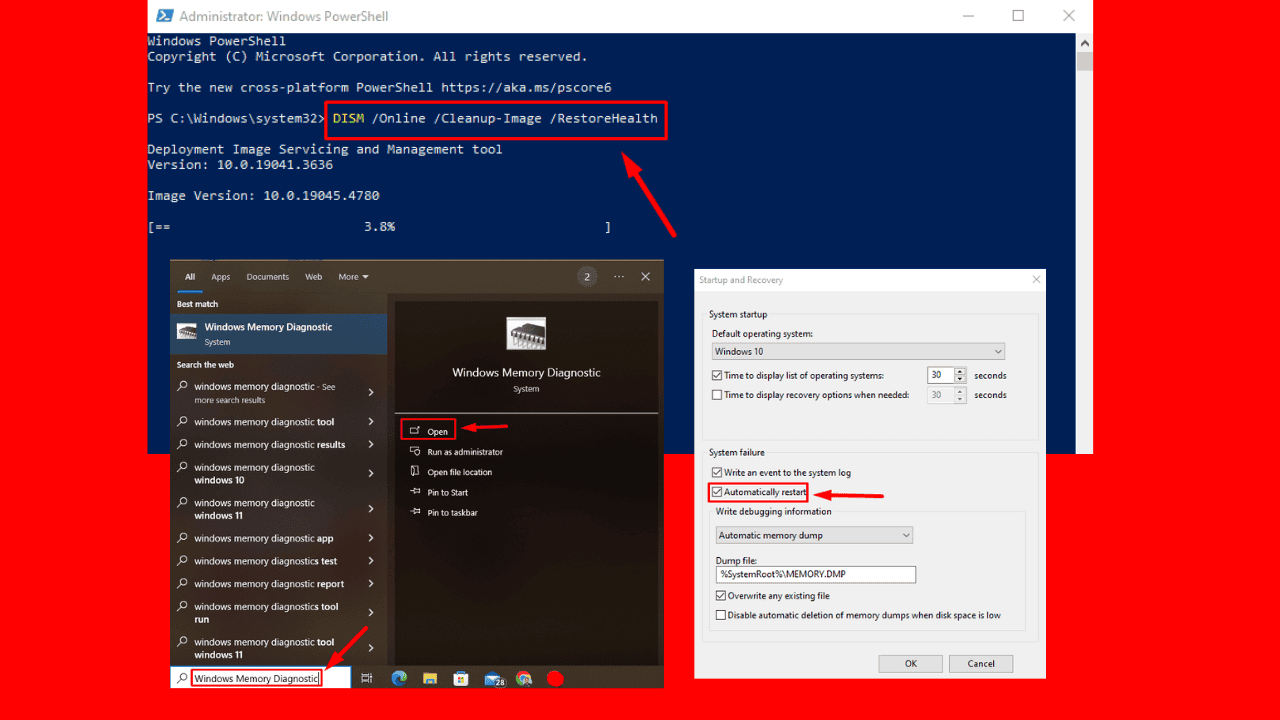Screen dimensions: 1280x720
Task: Open File Explorer from the taskbar
Action: pyautogui.click(x=429, y=678)
